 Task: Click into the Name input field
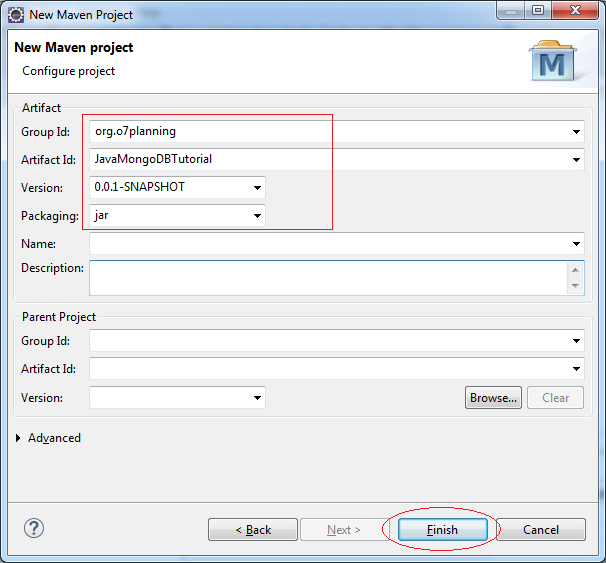point(329,244)
